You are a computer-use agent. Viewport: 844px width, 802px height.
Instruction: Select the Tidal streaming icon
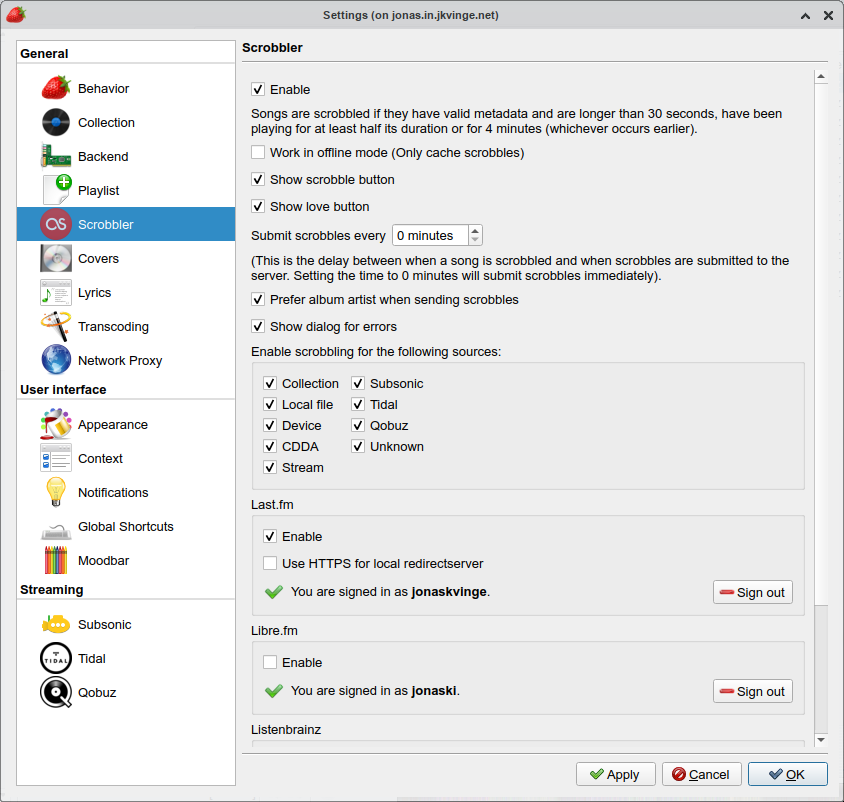58,658
